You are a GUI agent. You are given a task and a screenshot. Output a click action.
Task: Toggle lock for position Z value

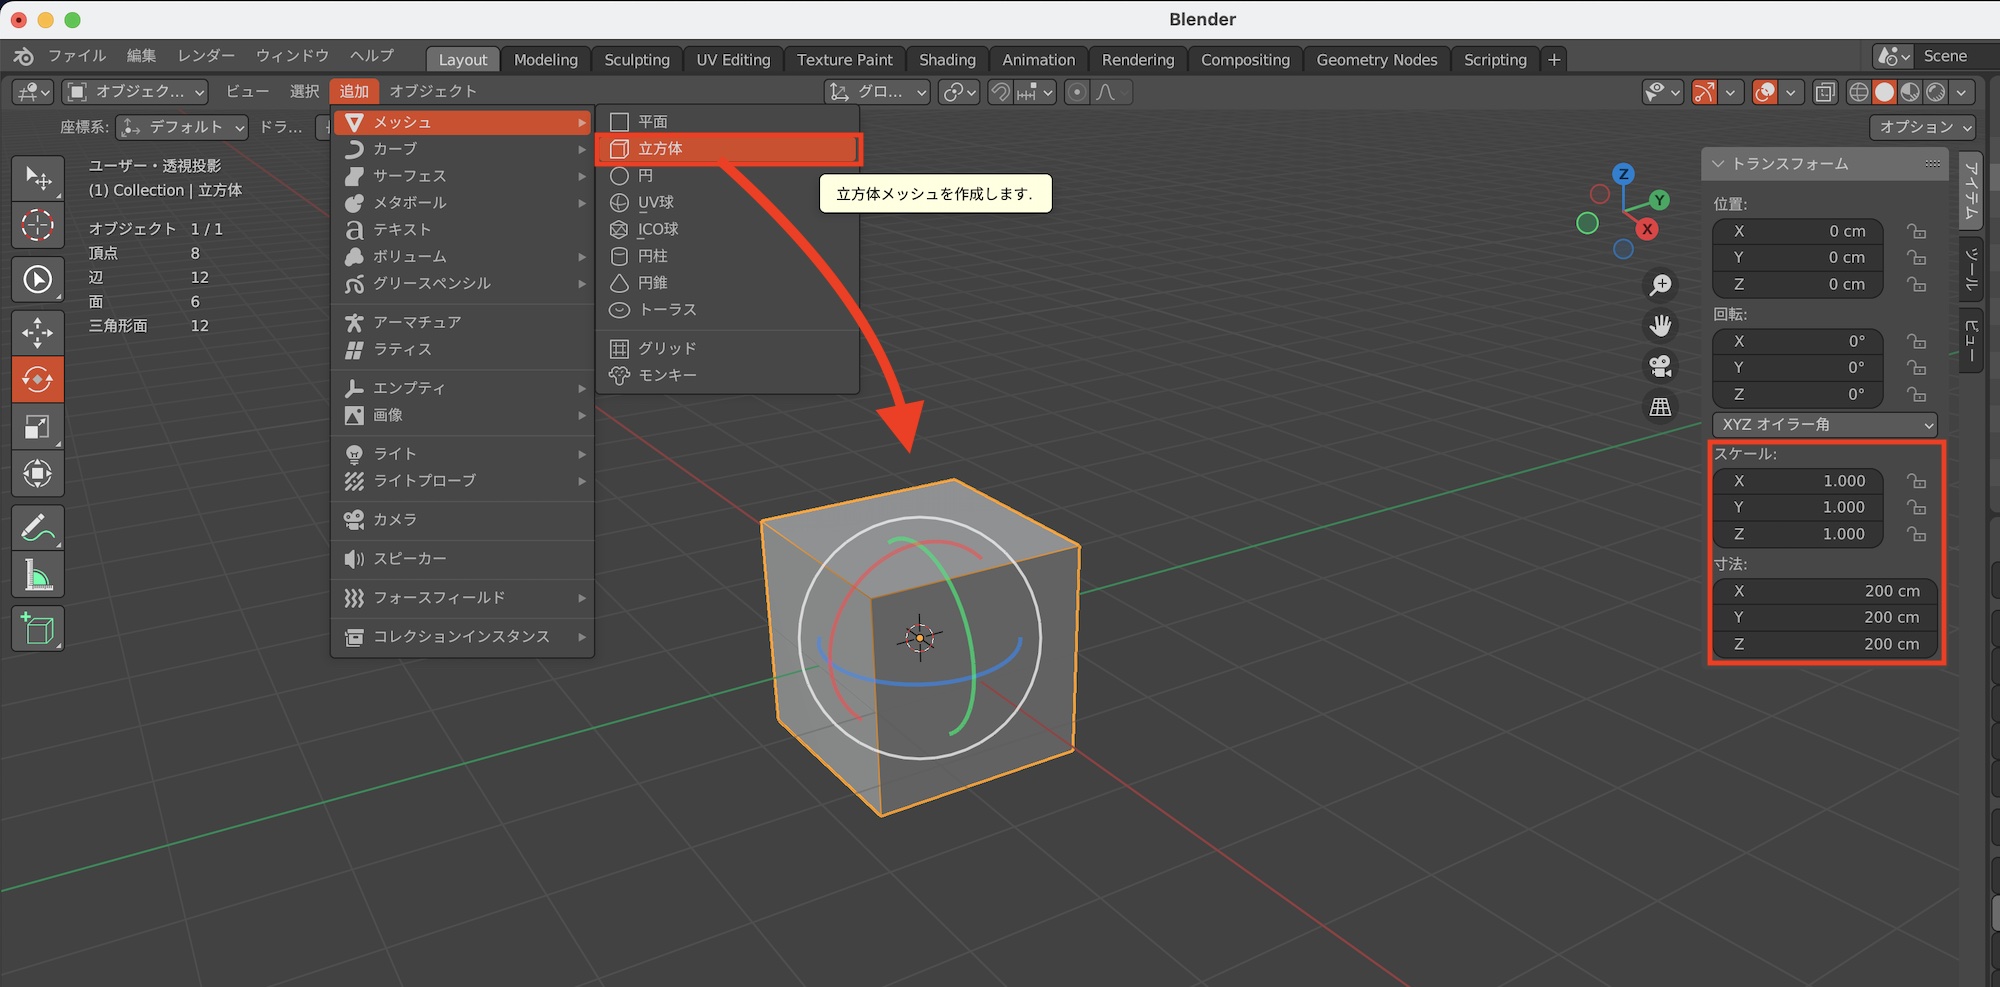[1916, 285]
